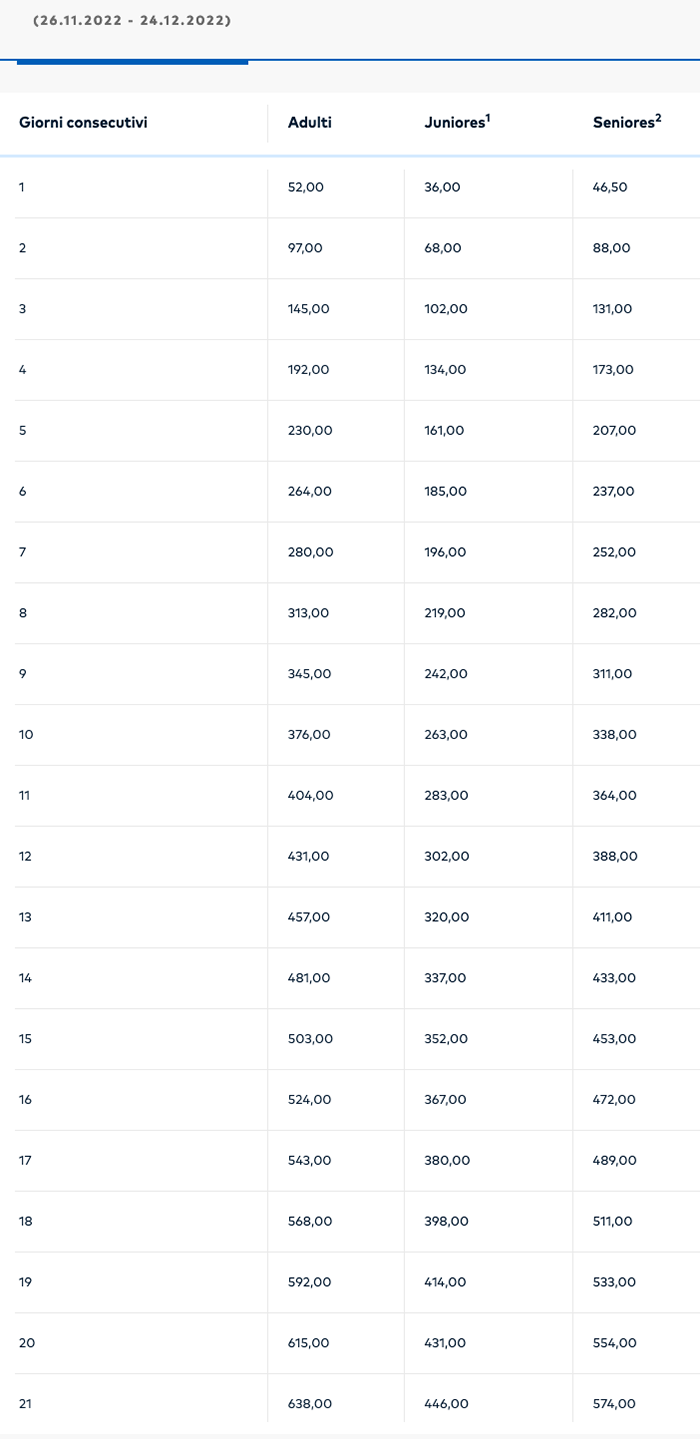Click the Juniores price 337,00
The height and width of the screenshot is (1439, 700).
(445, 978)
